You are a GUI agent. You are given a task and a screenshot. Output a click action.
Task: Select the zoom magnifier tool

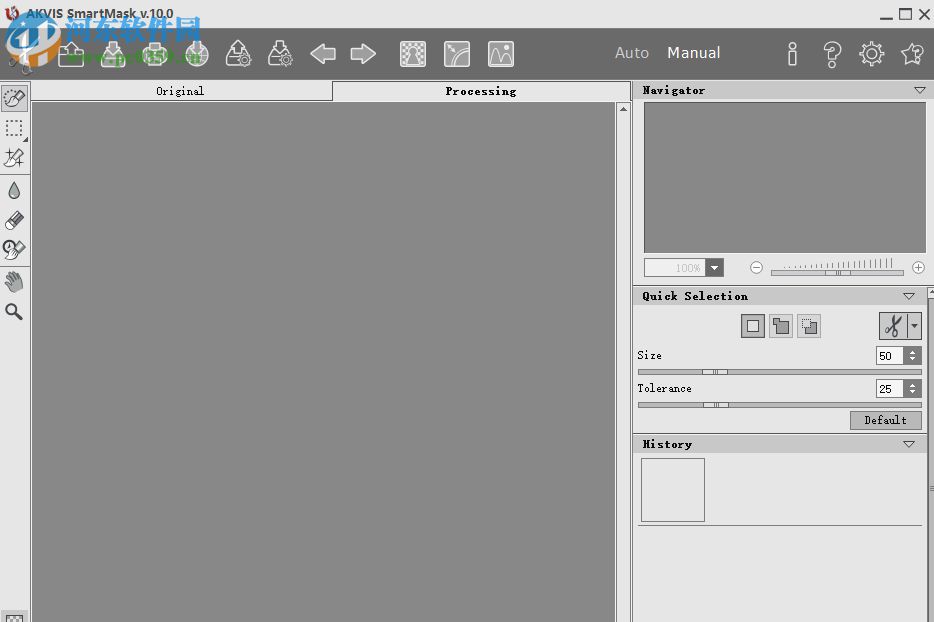pos(14,312)
